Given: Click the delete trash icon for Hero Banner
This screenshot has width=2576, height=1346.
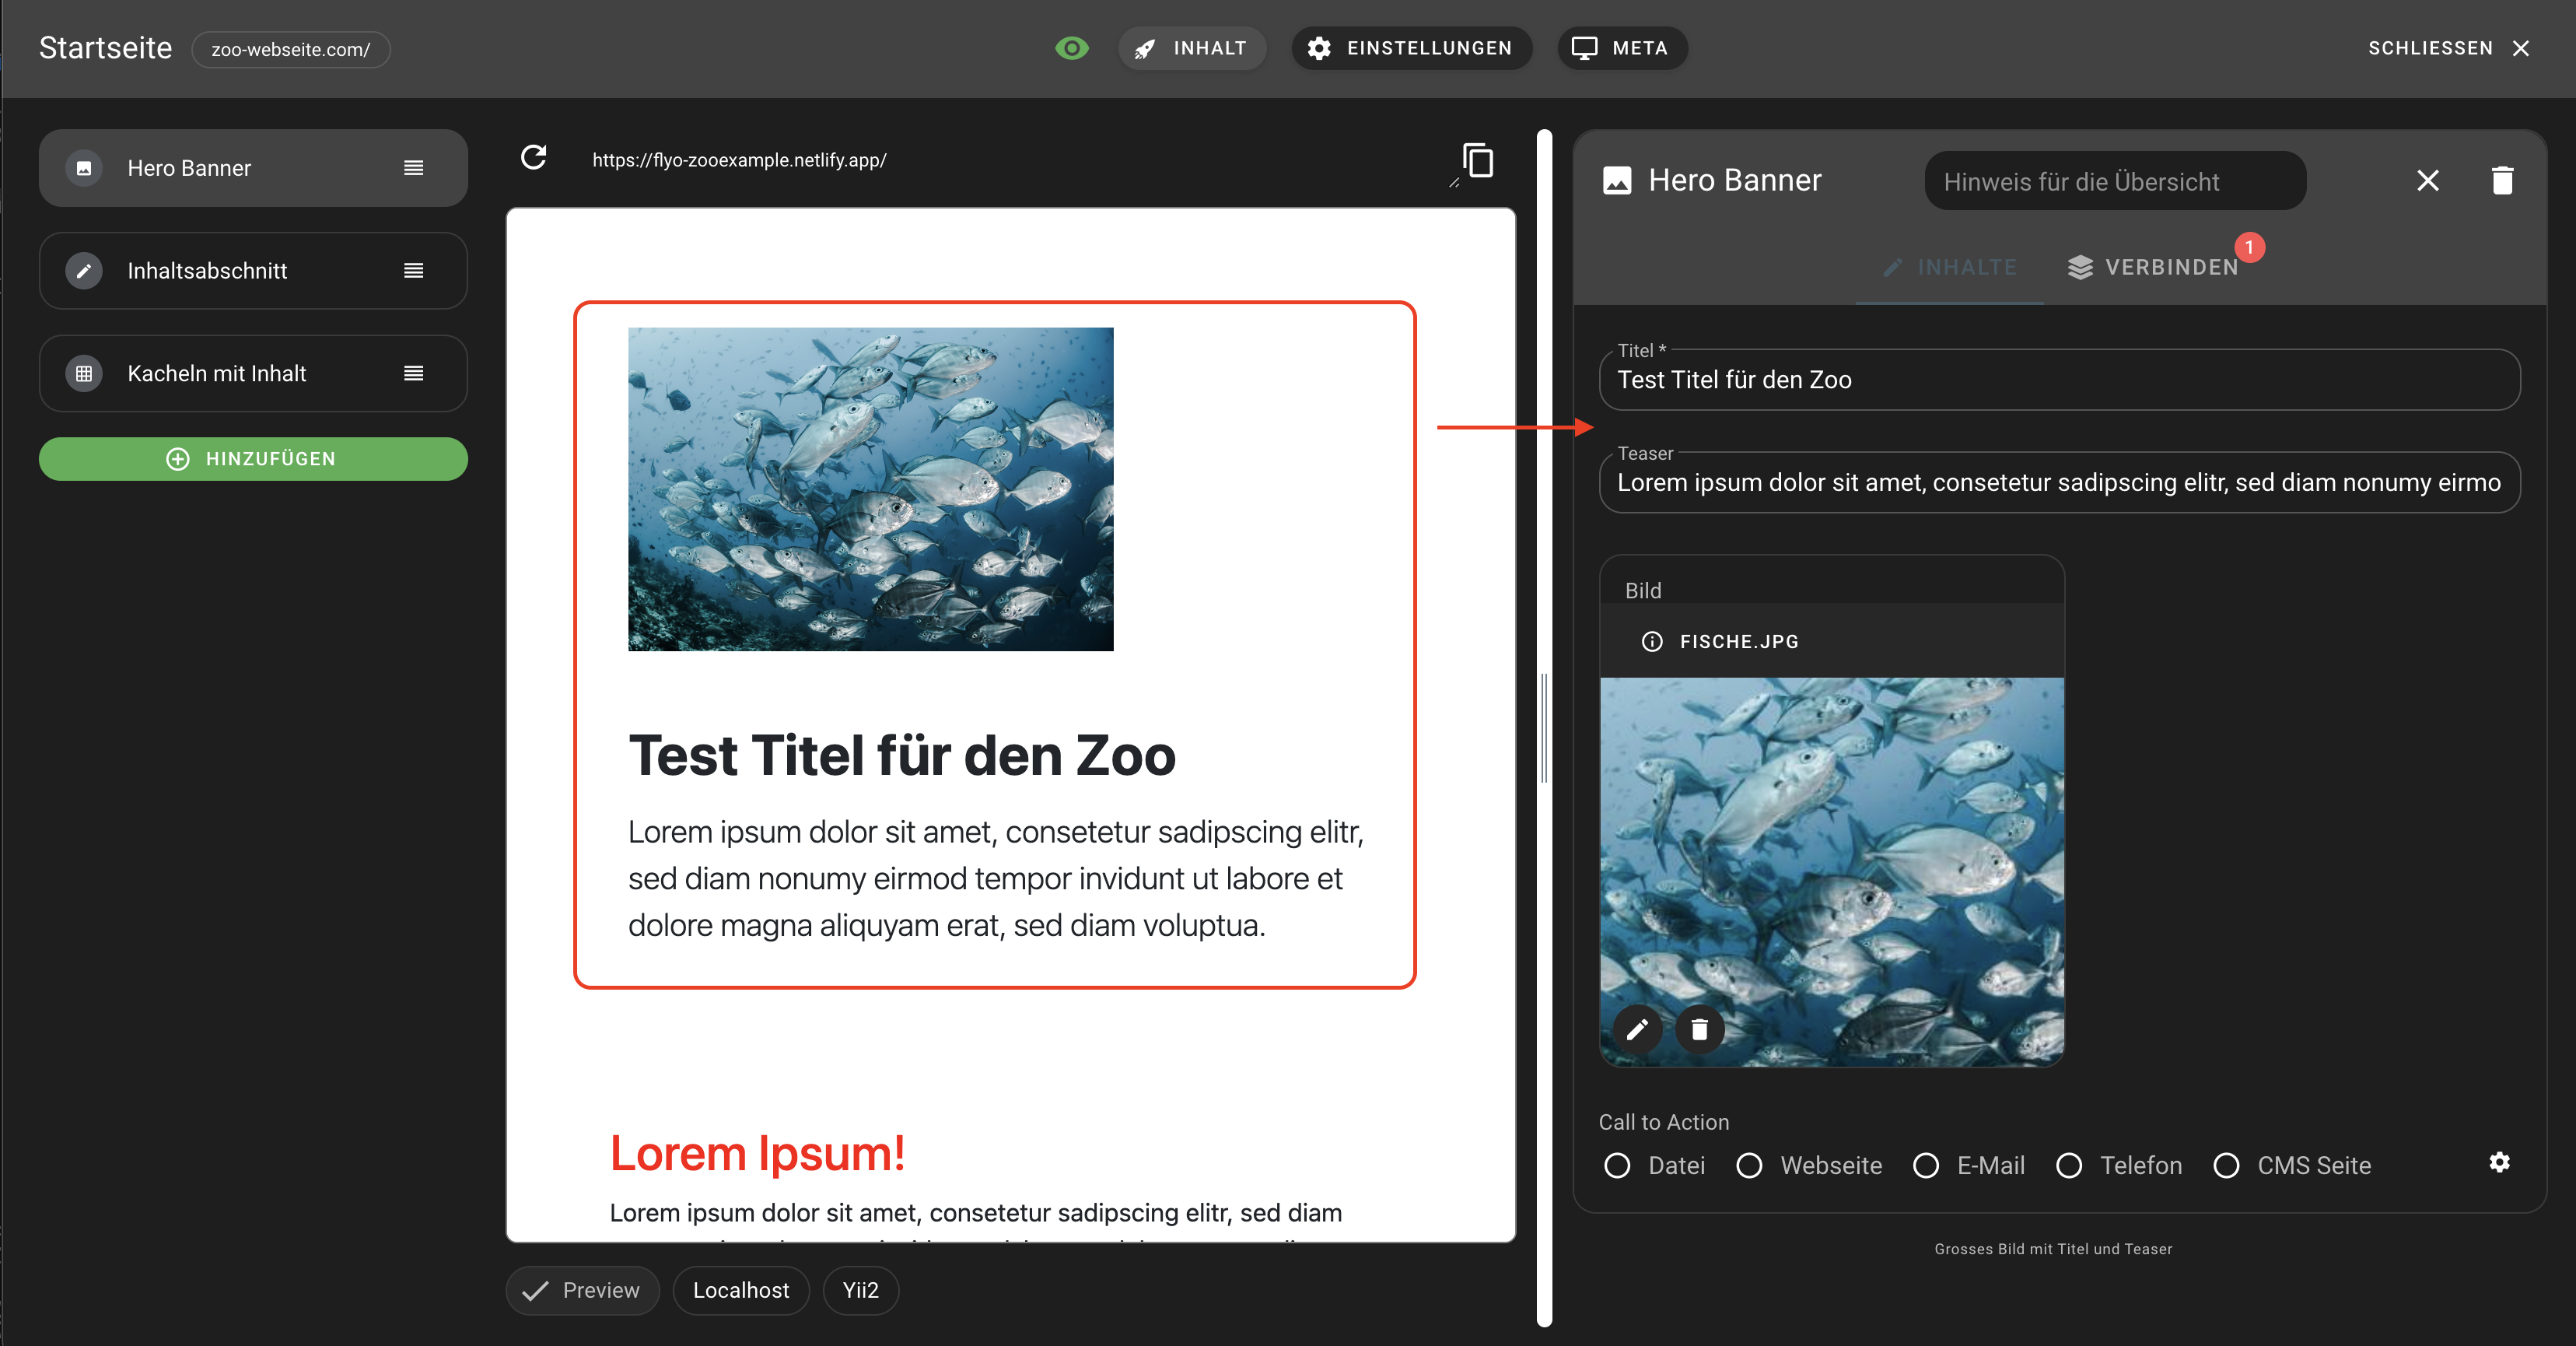Looking at the screenshot, I should (x=2501, y=179).
